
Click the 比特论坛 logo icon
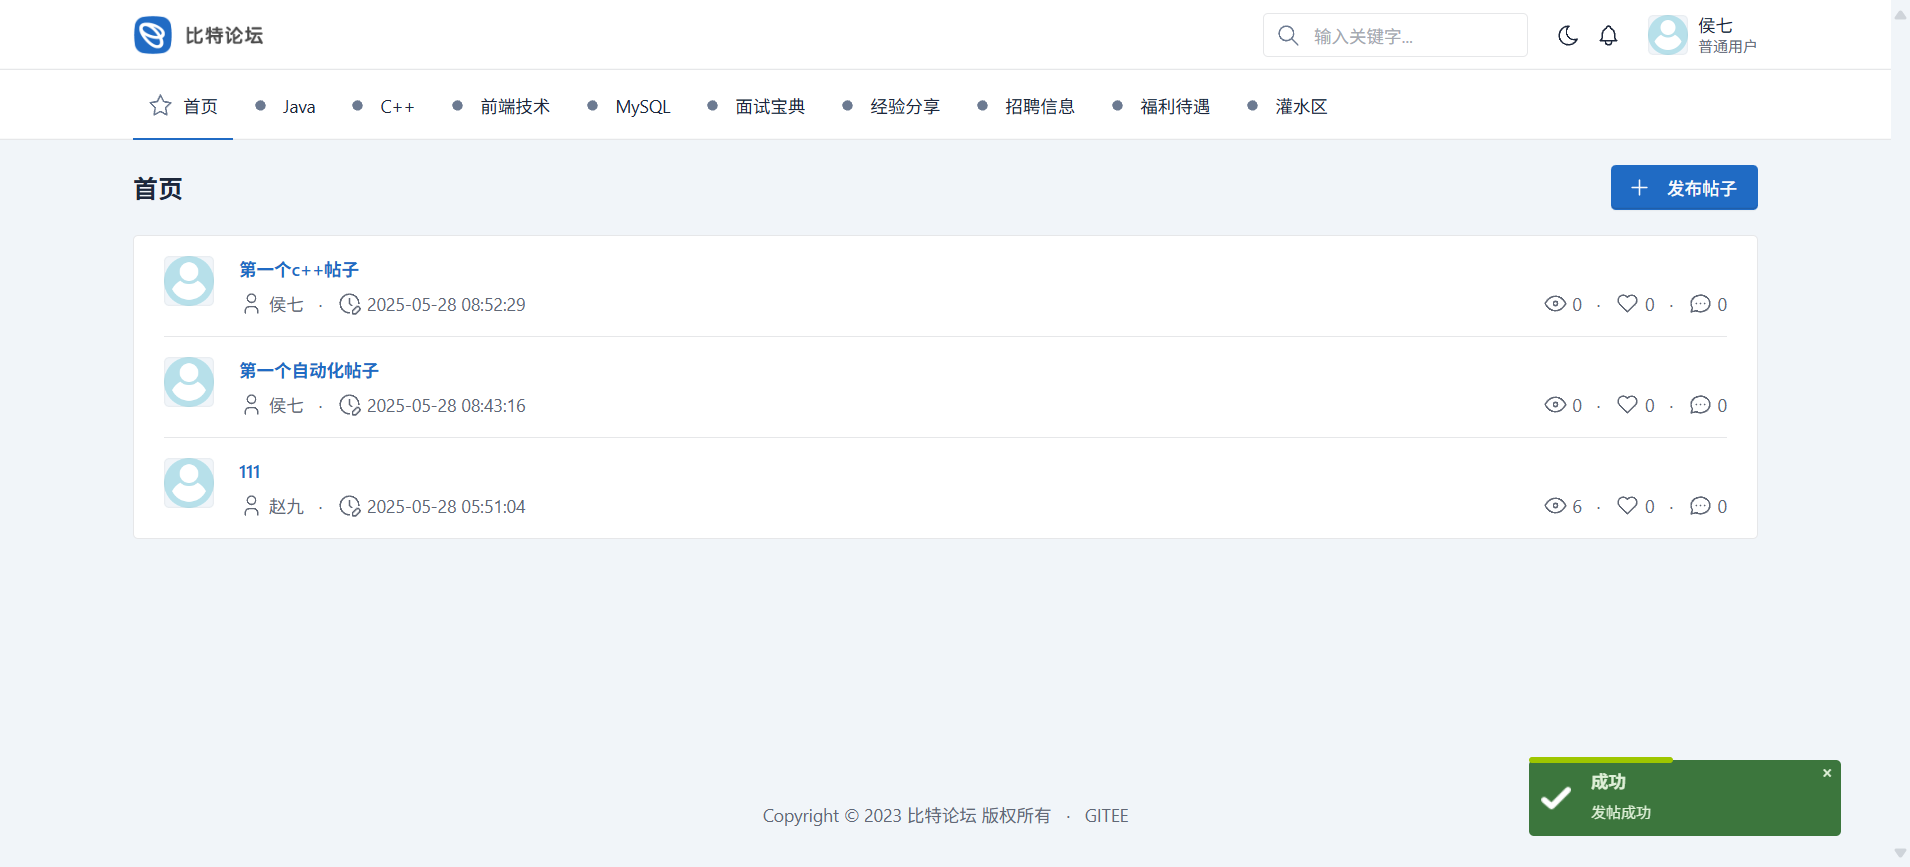[x=153, y=35]
